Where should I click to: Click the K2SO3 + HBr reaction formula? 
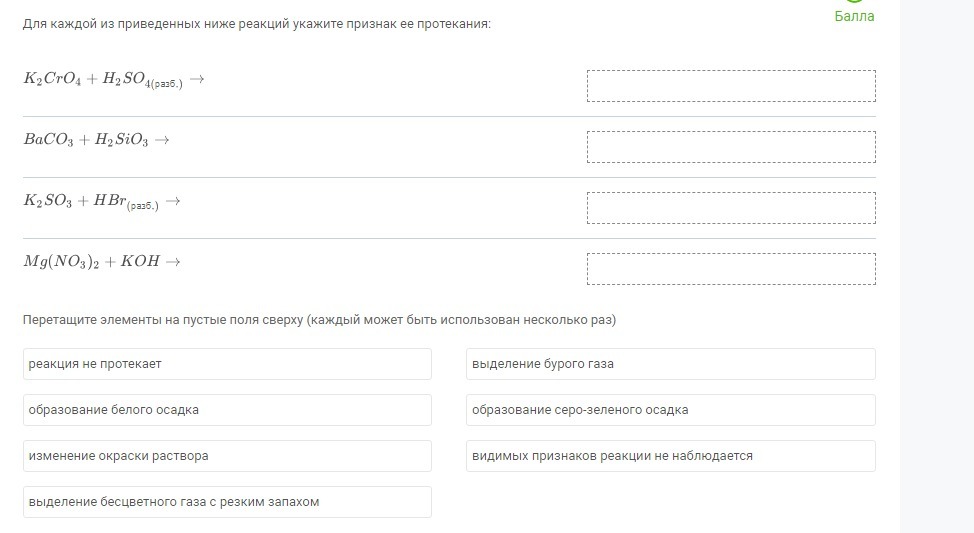102,202
